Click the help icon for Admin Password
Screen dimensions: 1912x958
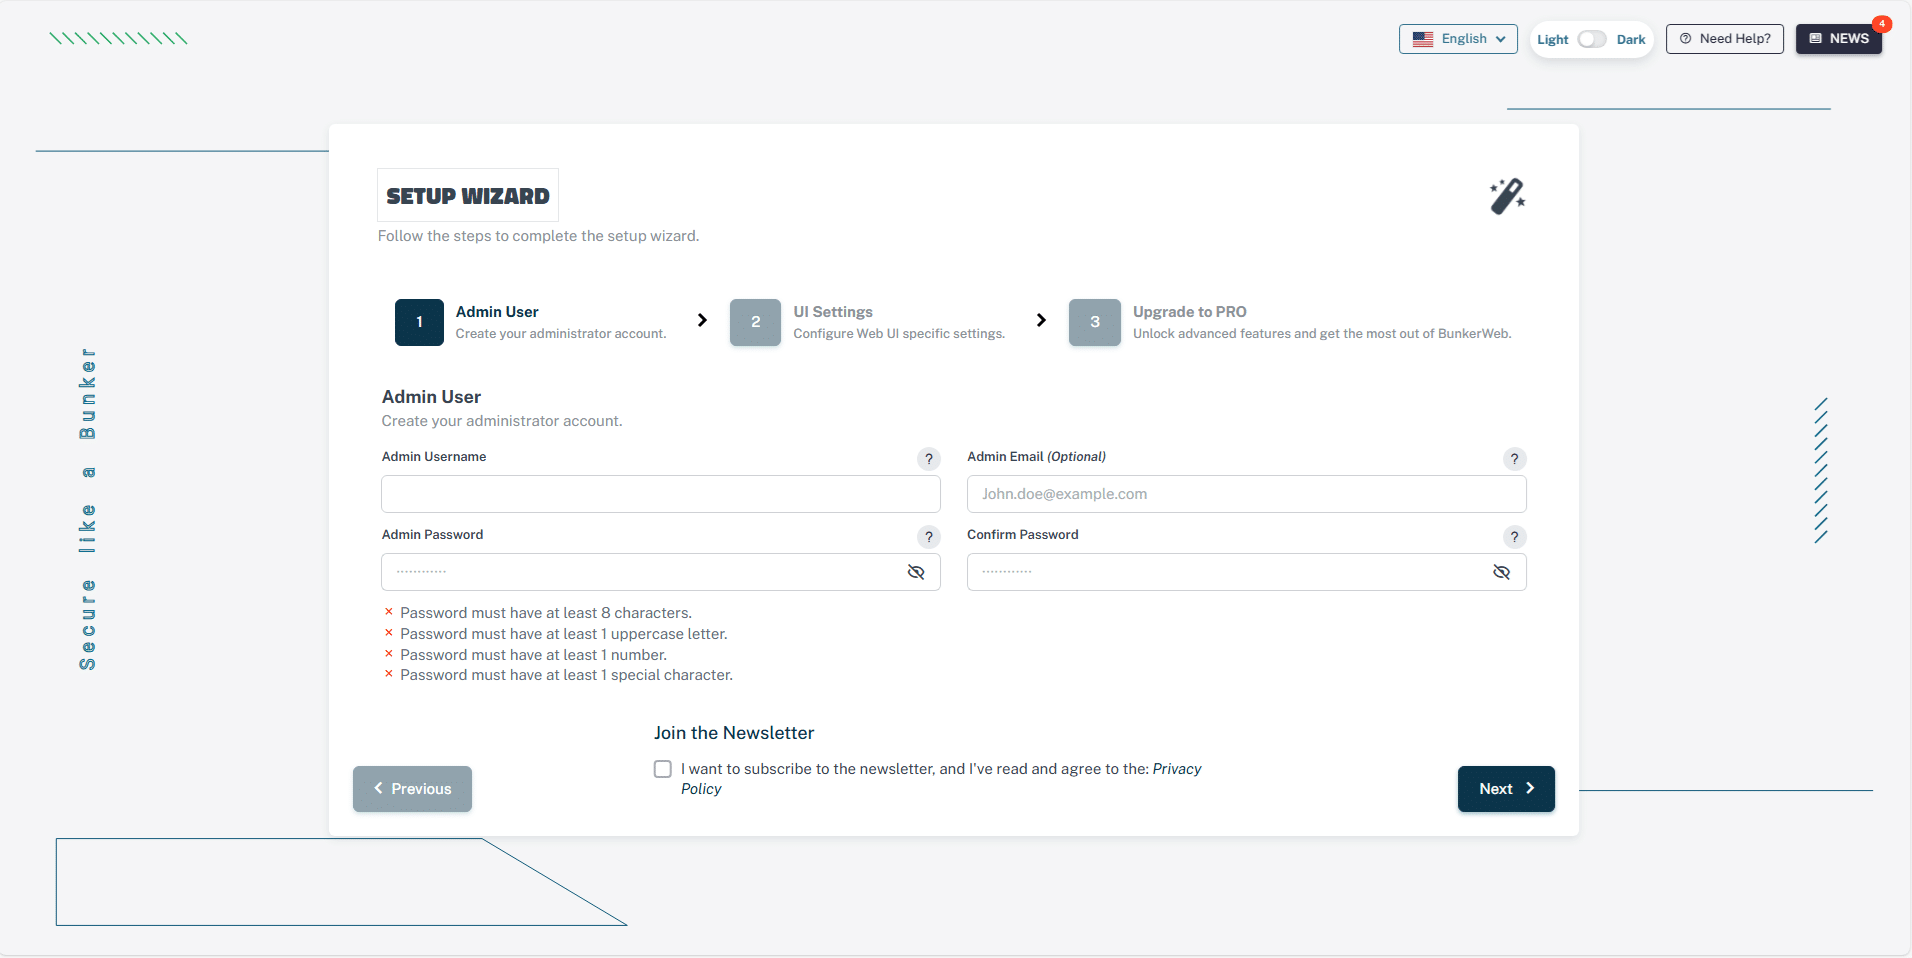[x=928, y=537]
